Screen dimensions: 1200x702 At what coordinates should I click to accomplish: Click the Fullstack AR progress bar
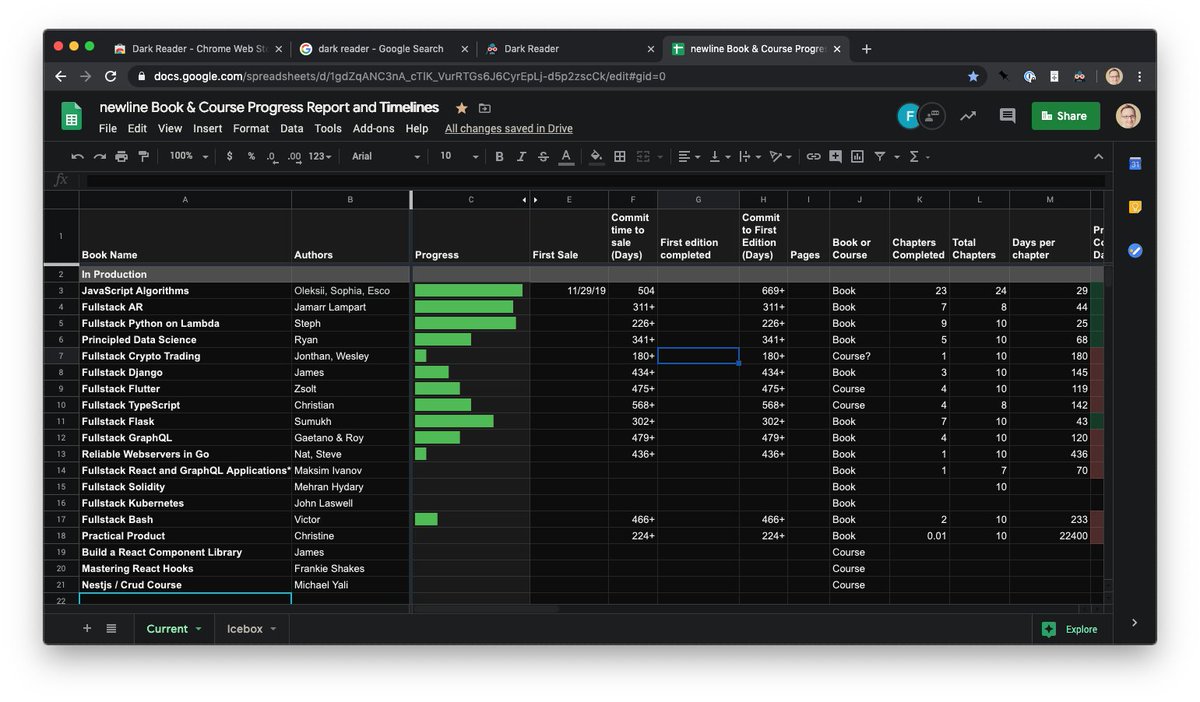464,307
